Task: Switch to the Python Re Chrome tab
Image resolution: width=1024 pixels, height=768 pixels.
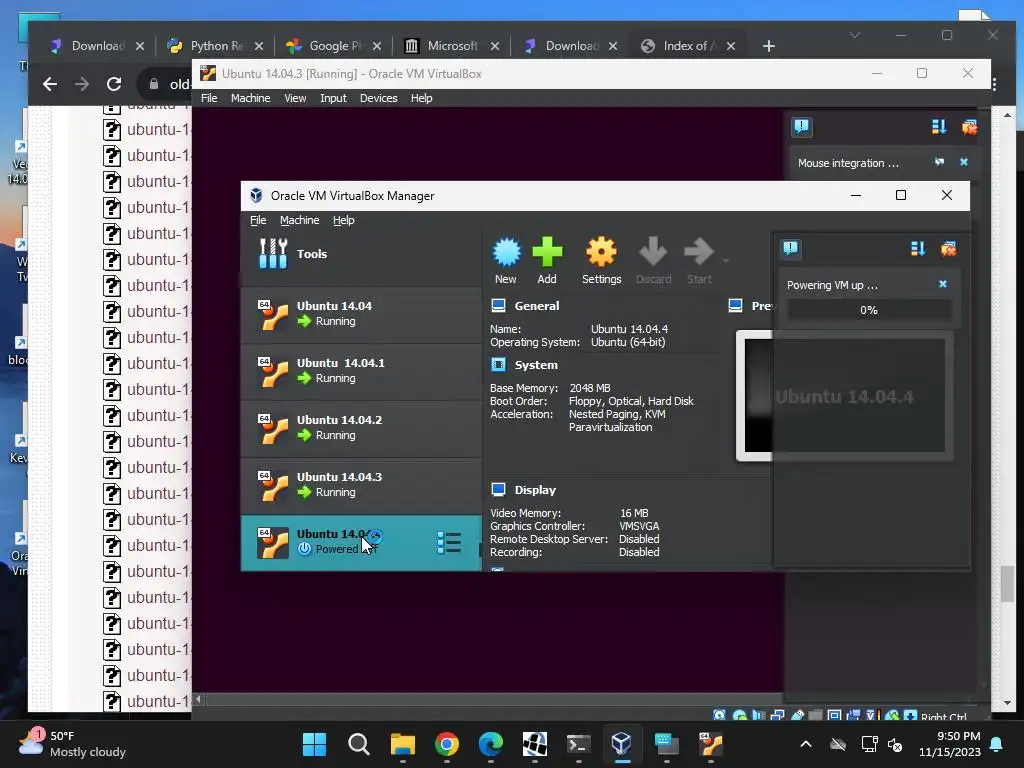Action: click(217, 46)
